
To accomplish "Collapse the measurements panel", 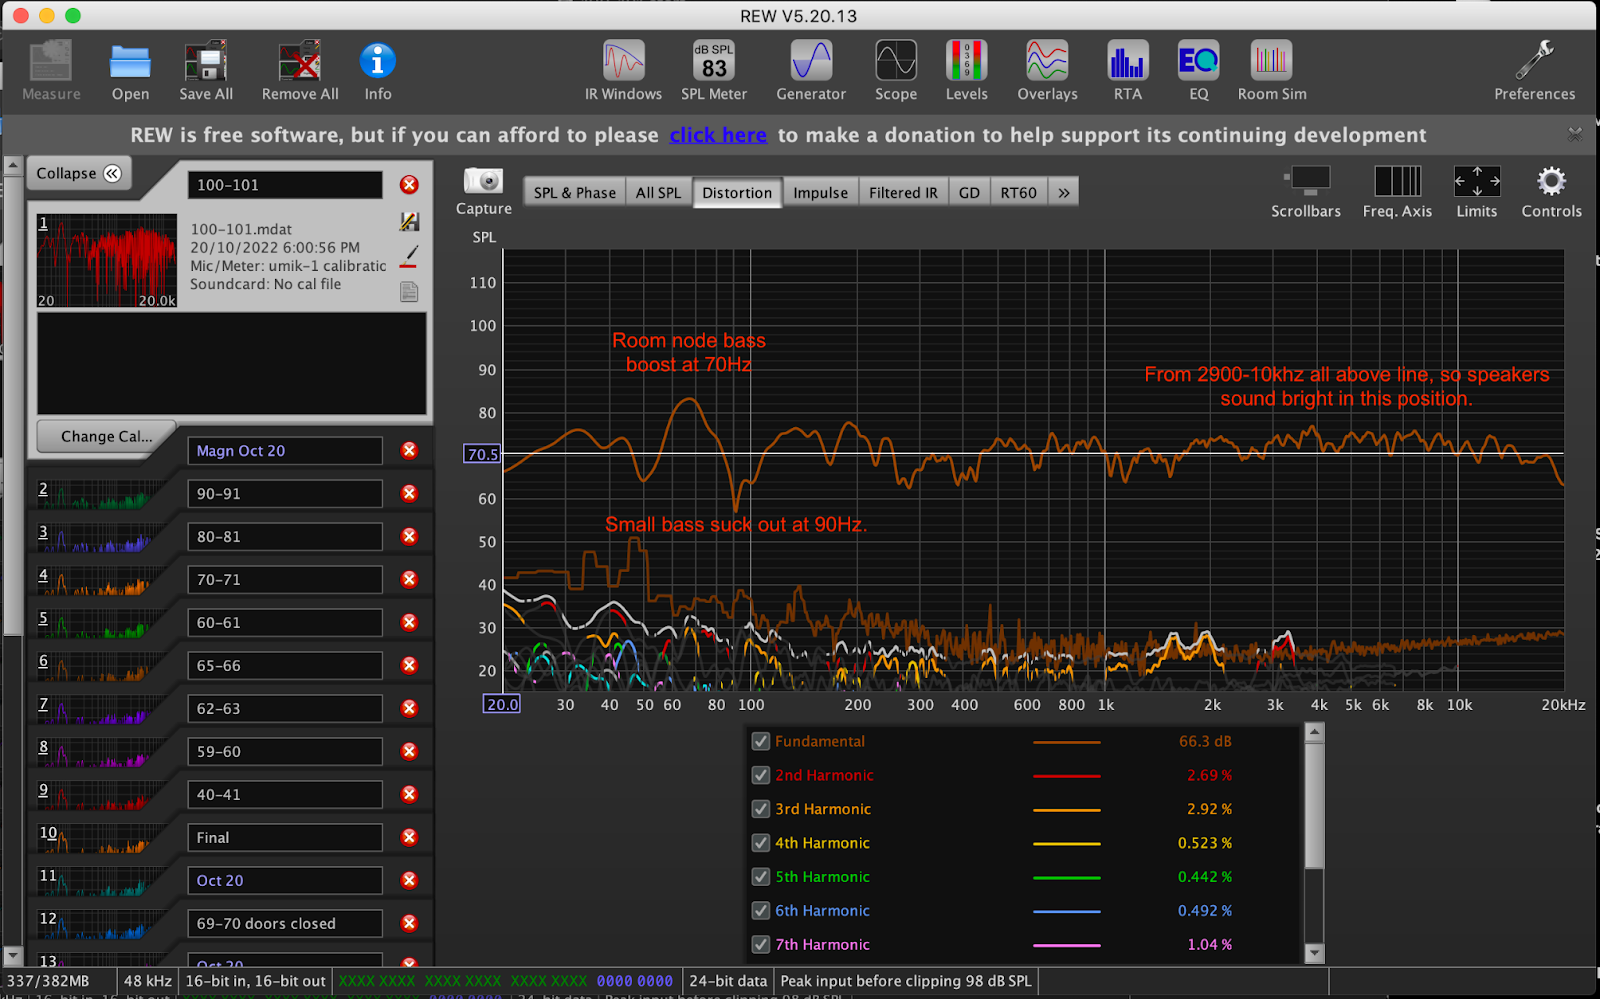I will pos(79,173).
